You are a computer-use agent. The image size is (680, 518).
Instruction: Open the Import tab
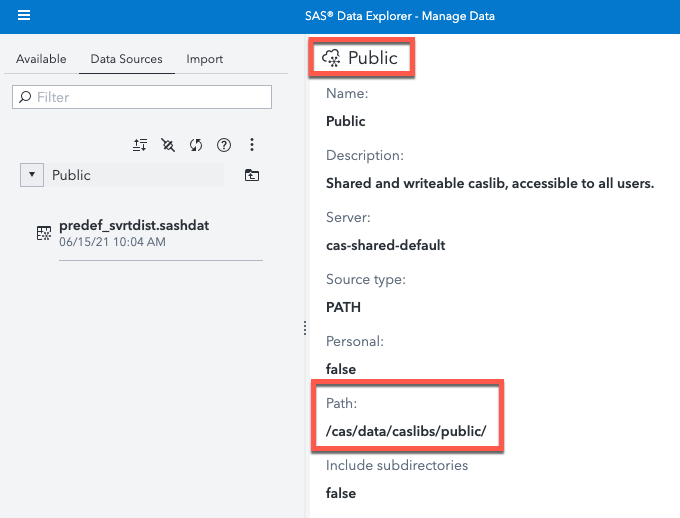(204, 59)
